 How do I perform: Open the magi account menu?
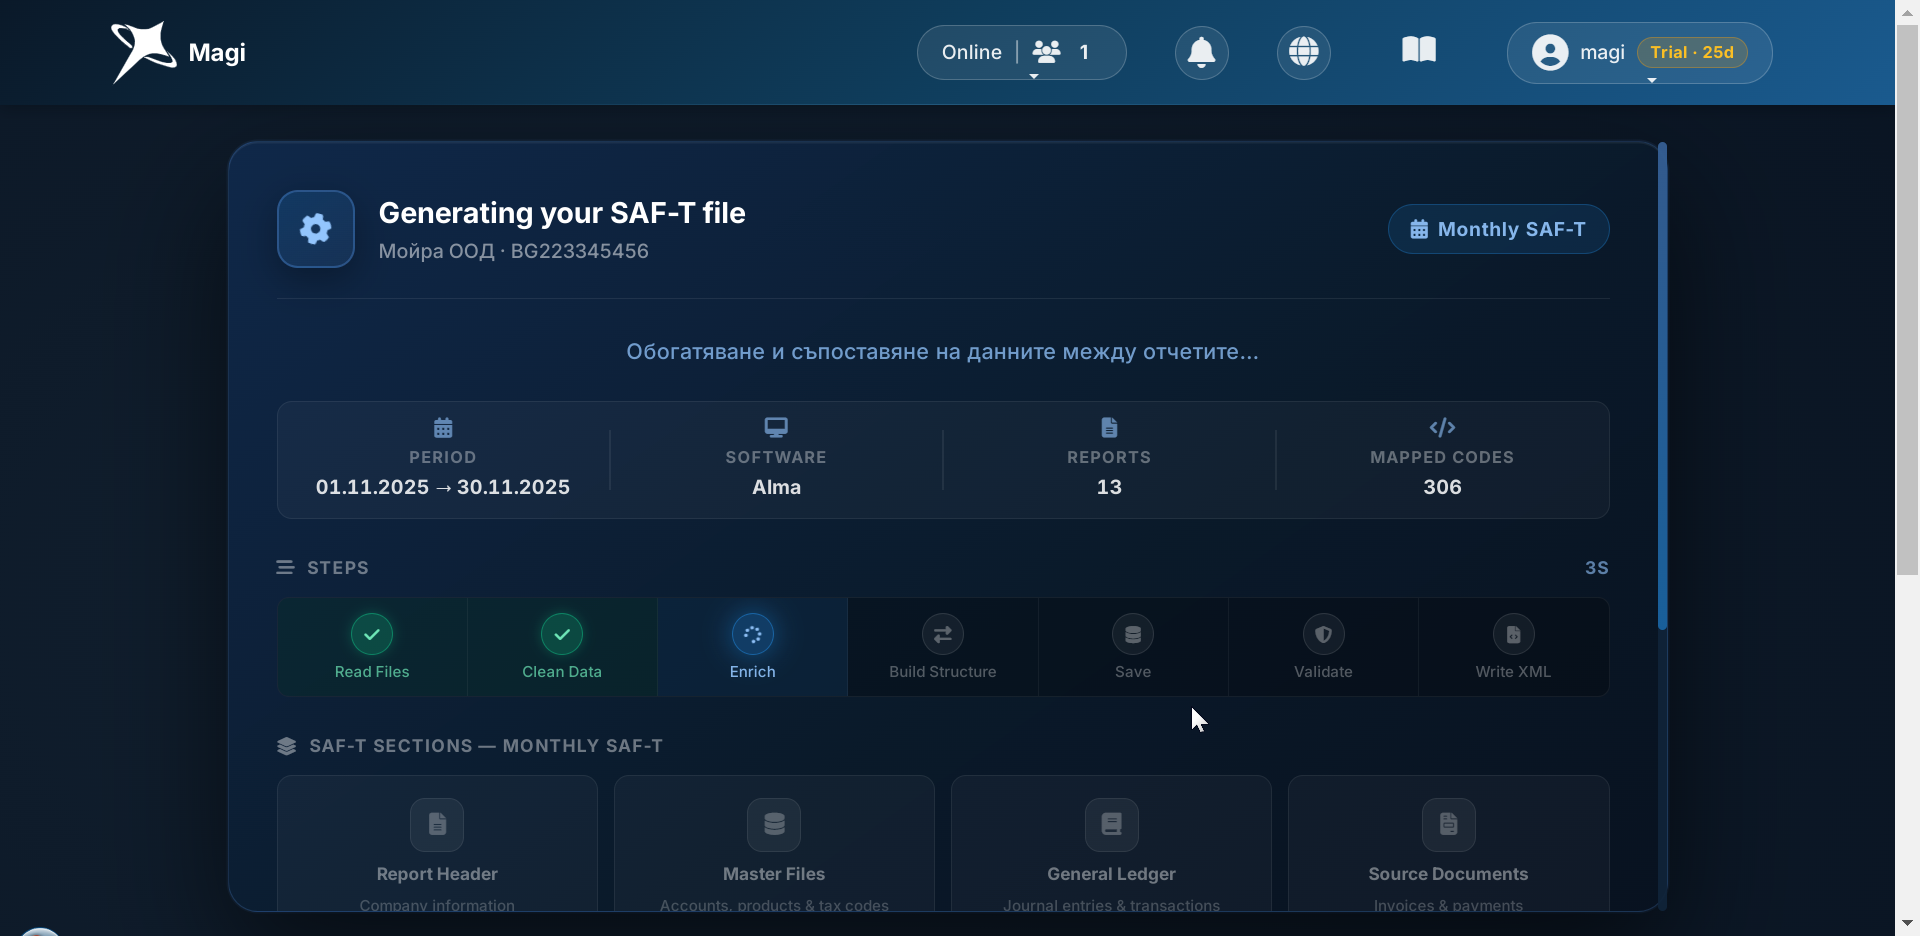point(1640,53)
